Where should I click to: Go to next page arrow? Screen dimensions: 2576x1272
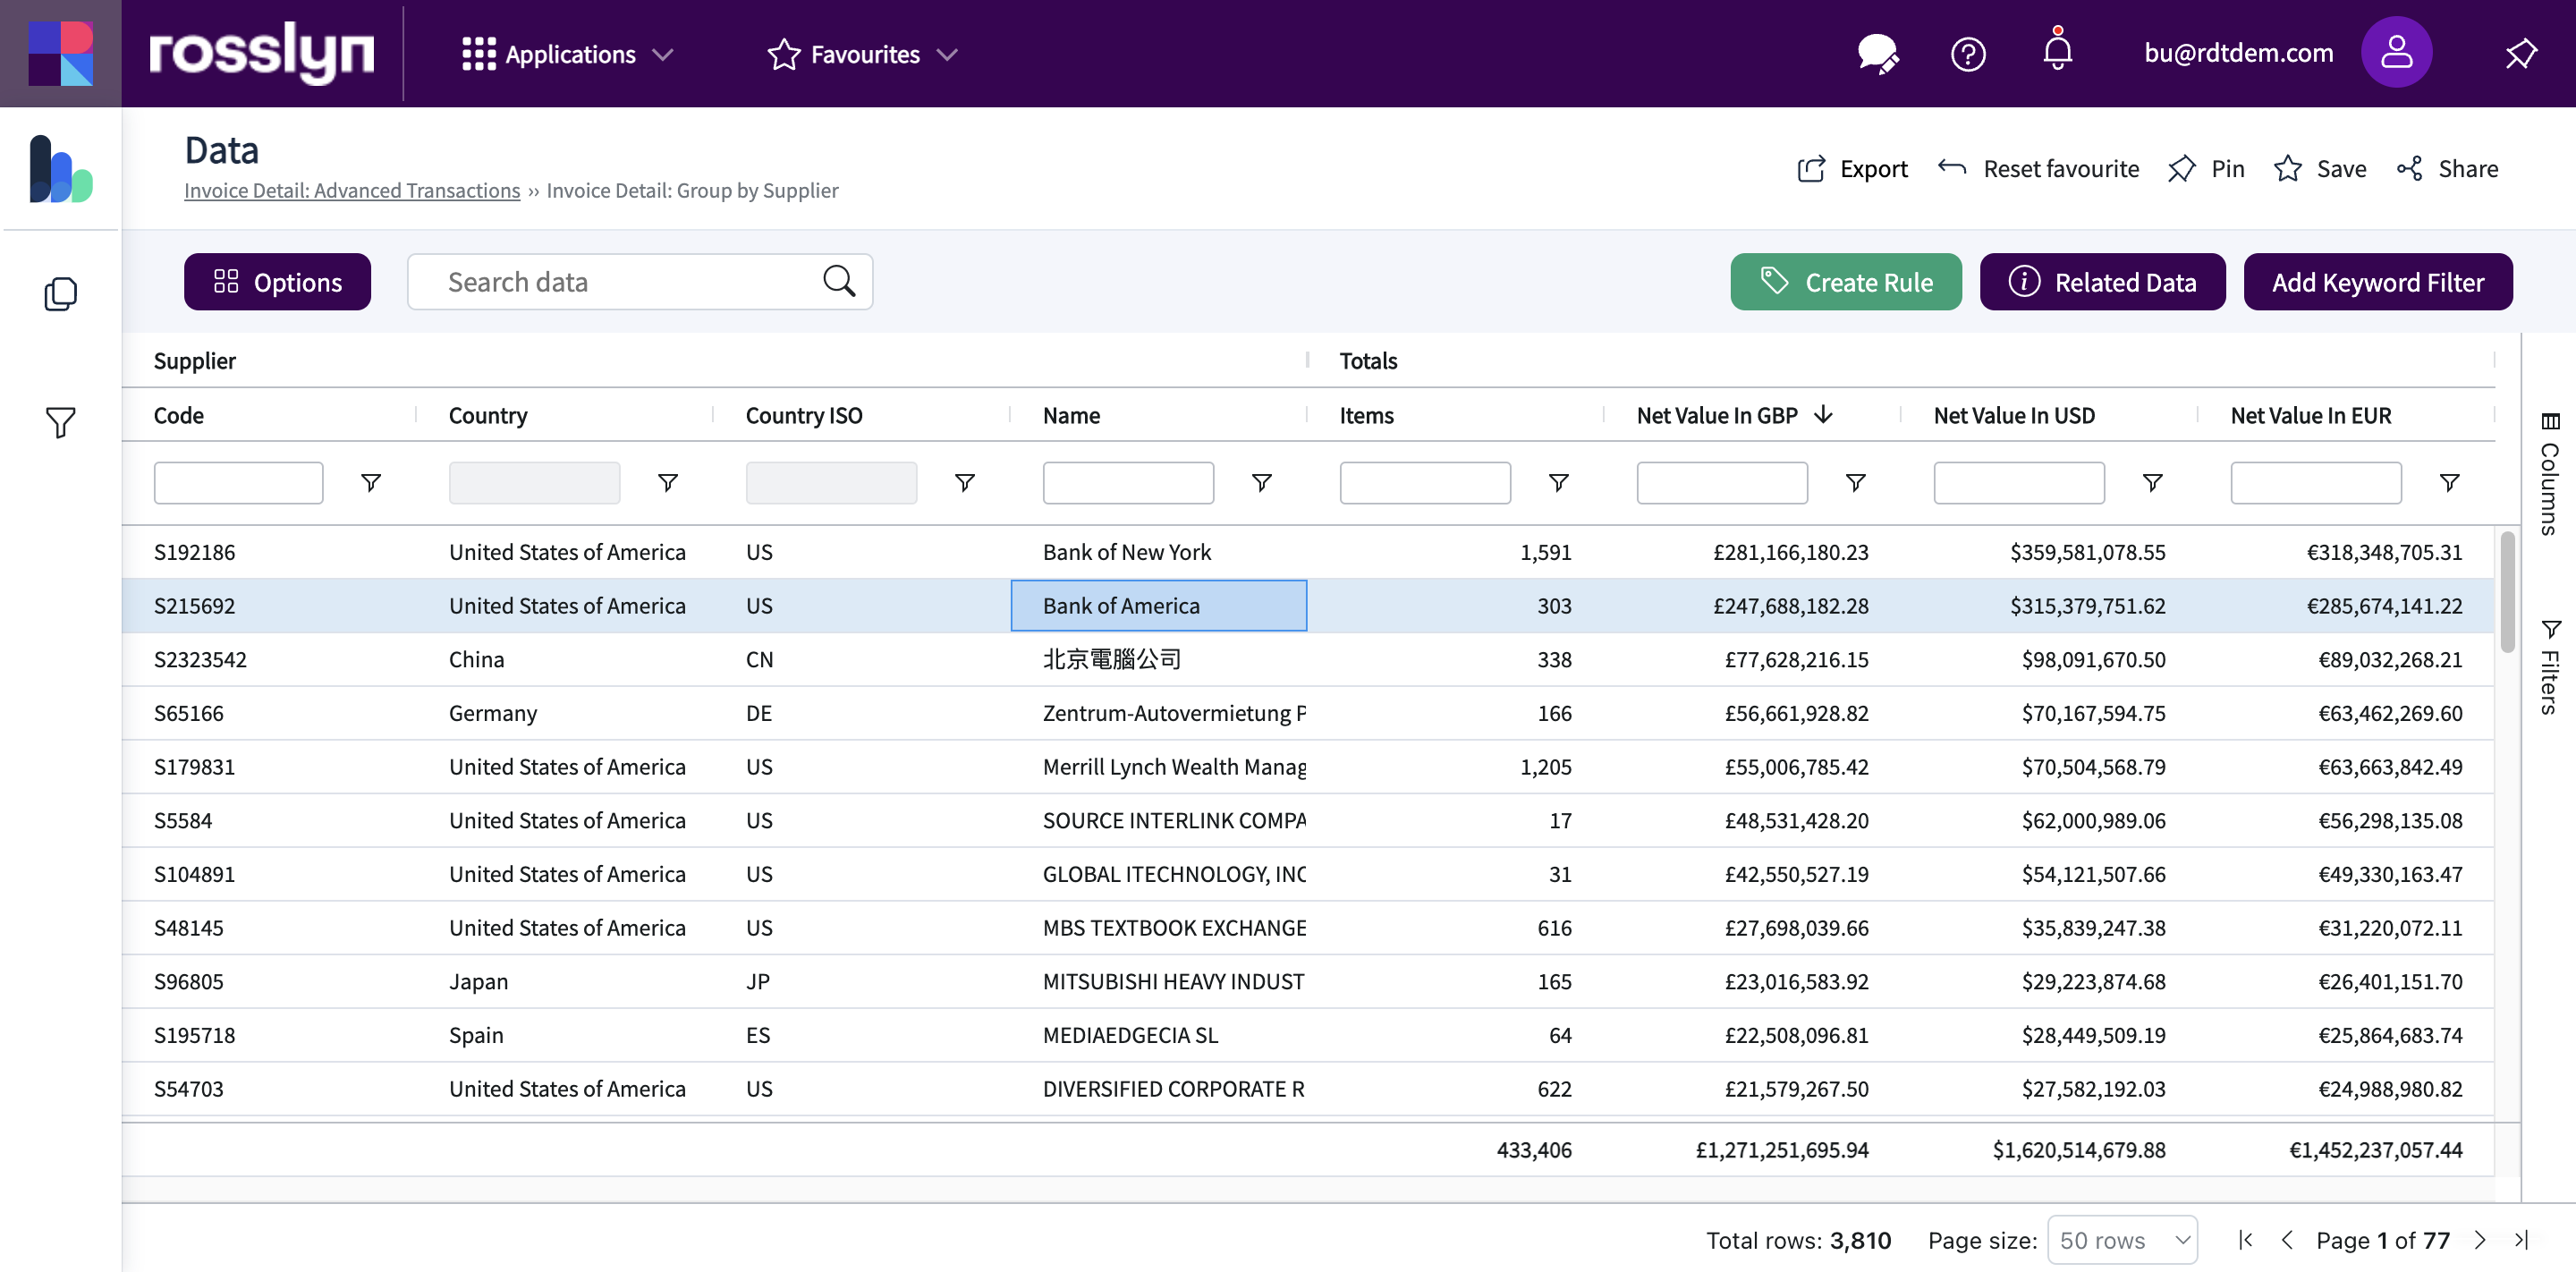pos(2480,1240)
